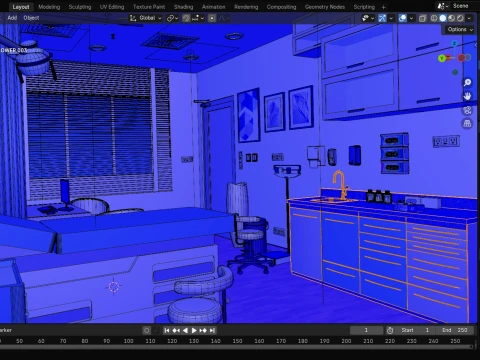
Task: Open the Add menu
Action: 12,18
